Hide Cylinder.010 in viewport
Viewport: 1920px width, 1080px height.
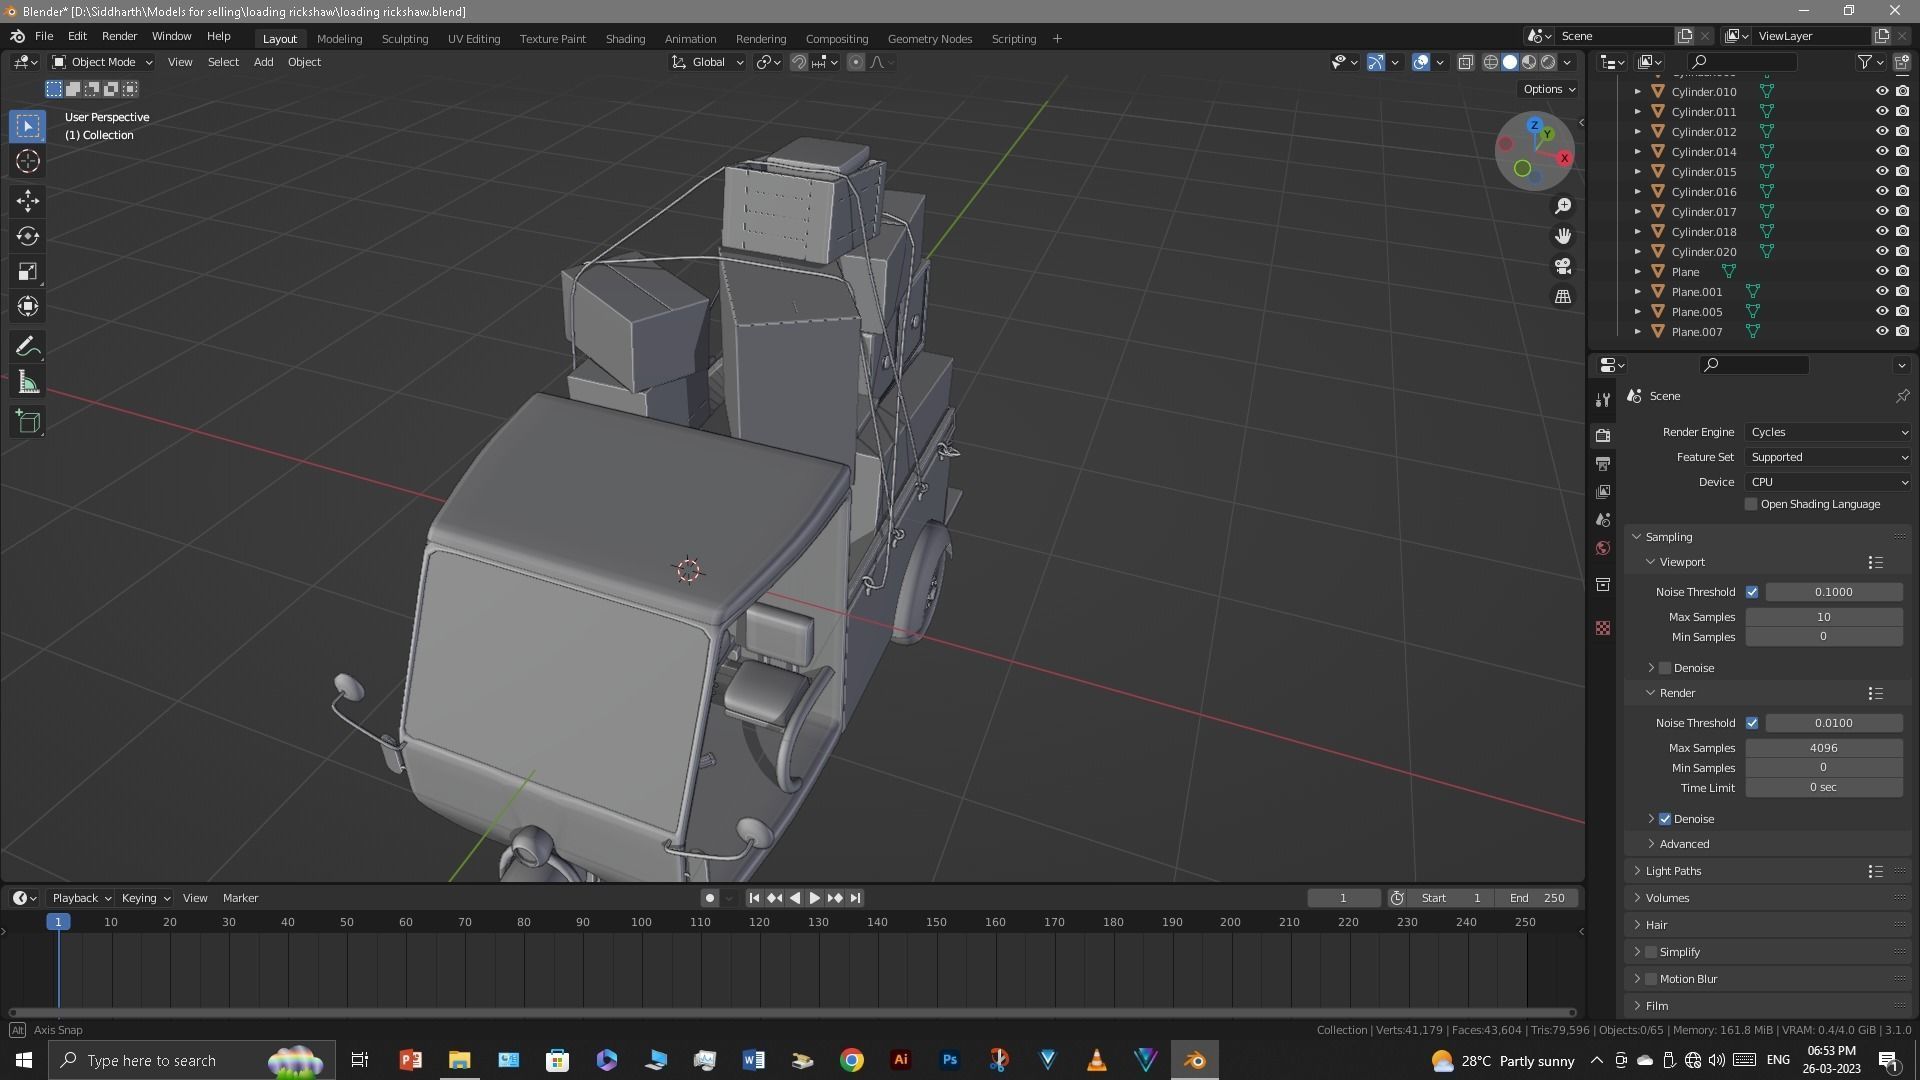pos(1881,91)
